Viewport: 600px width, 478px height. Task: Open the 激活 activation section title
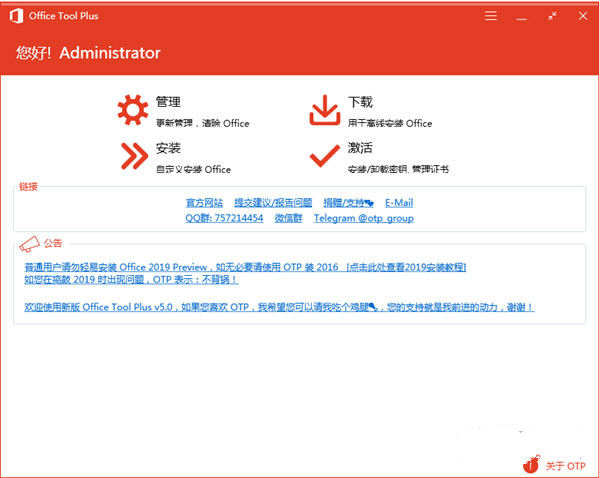click(360, 148)
